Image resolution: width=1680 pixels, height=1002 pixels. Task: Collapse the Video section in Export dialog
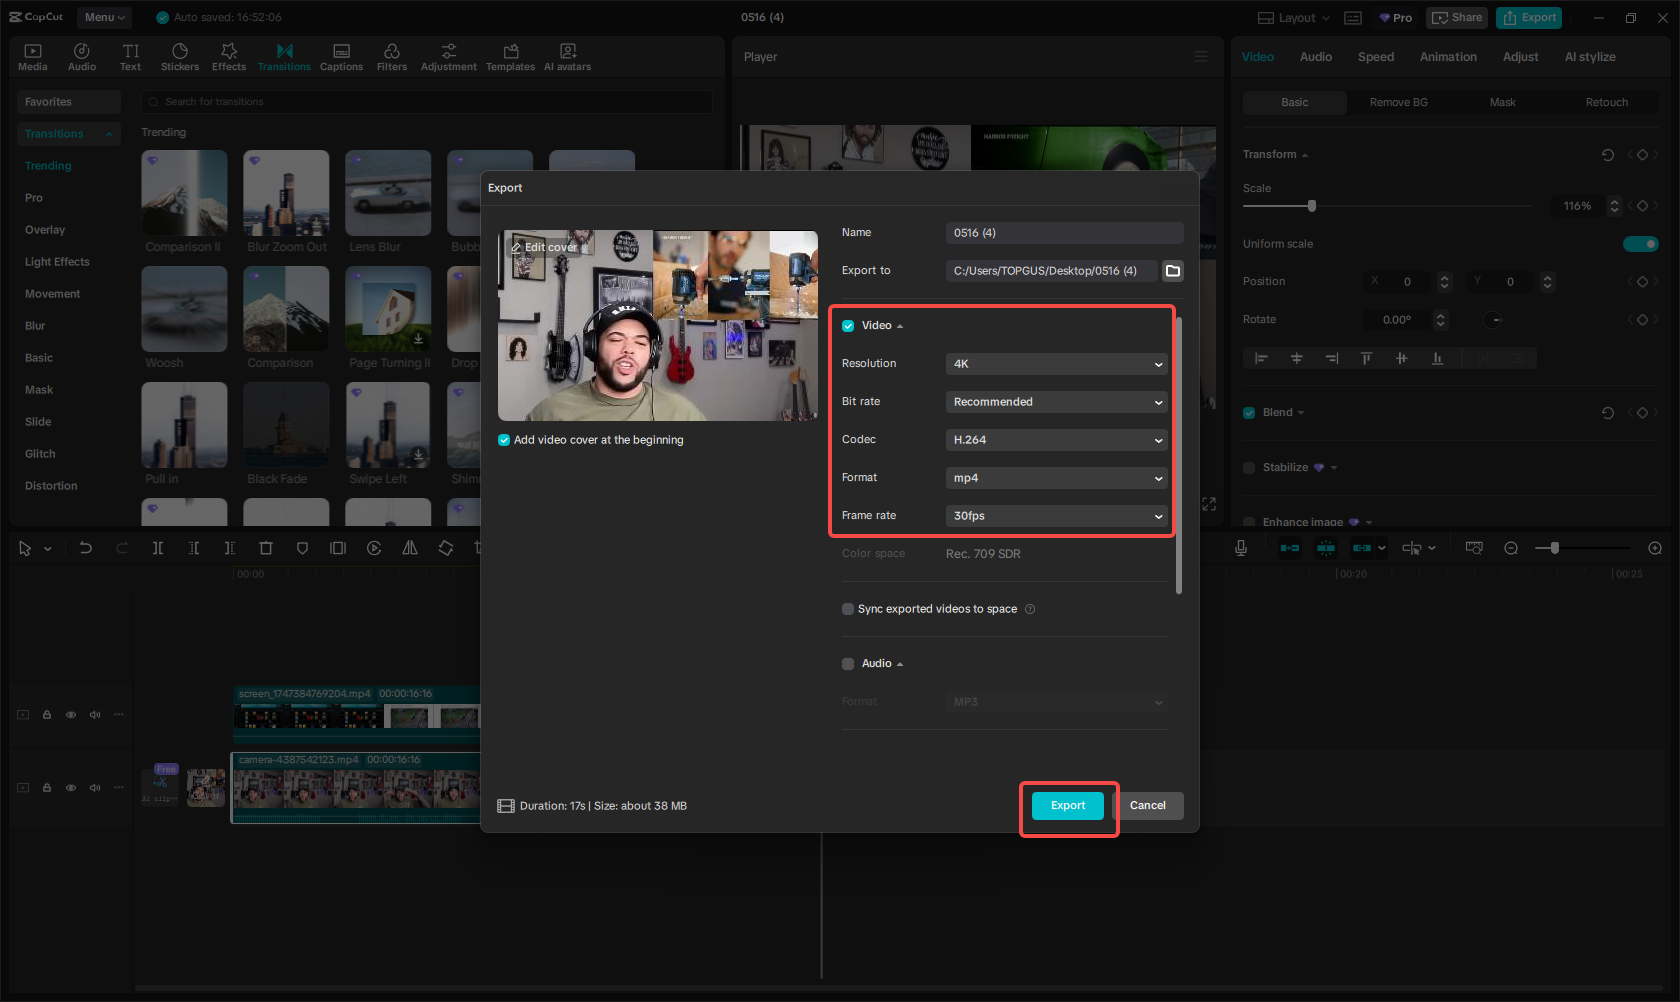pos(899,325)
